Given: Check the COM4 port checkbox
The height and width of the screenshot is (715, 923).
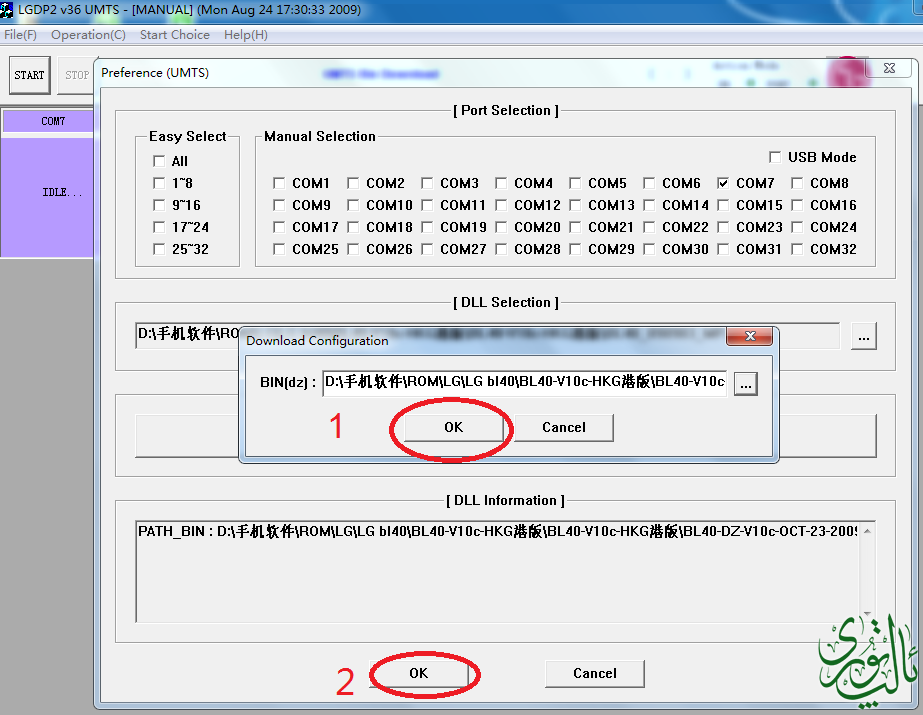Looking at the screenshot, I should (501, 183).
